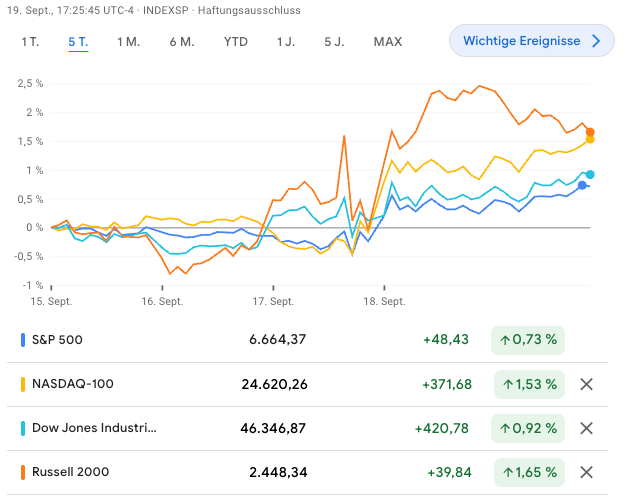Switch to the 1 M. time range
627x500 pixels.
click(128, 42)
